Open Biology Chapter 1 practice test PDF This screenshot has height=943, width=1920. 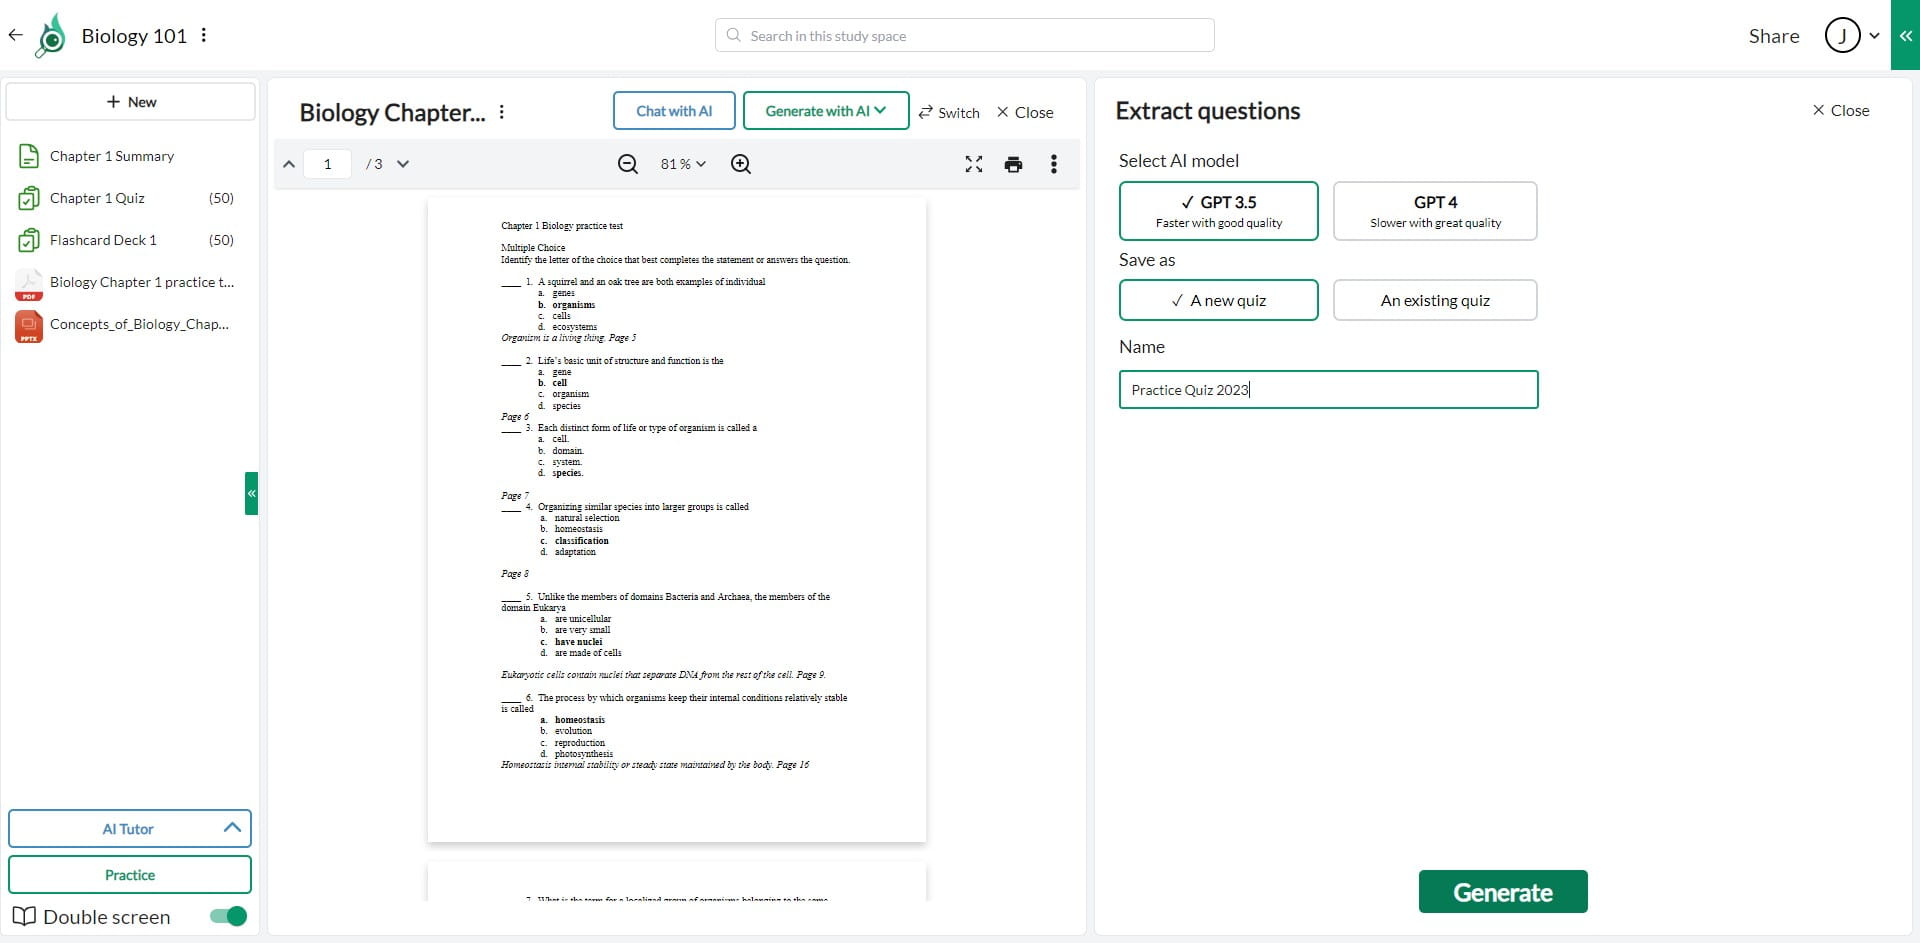142,282
